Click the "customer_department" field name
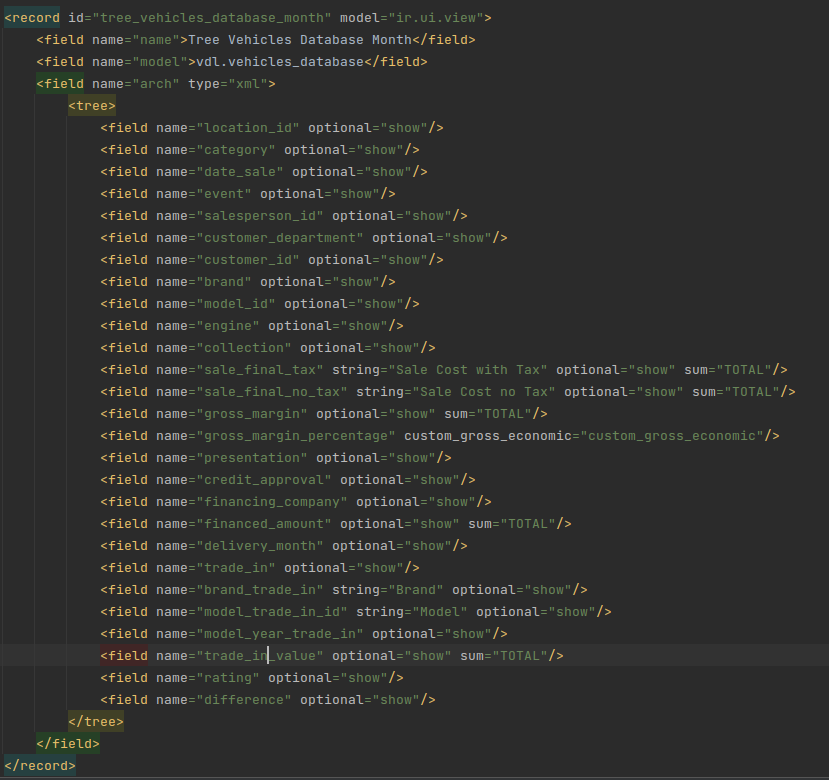Viewport: 829px width, 780px height. (x=280, y=238)
